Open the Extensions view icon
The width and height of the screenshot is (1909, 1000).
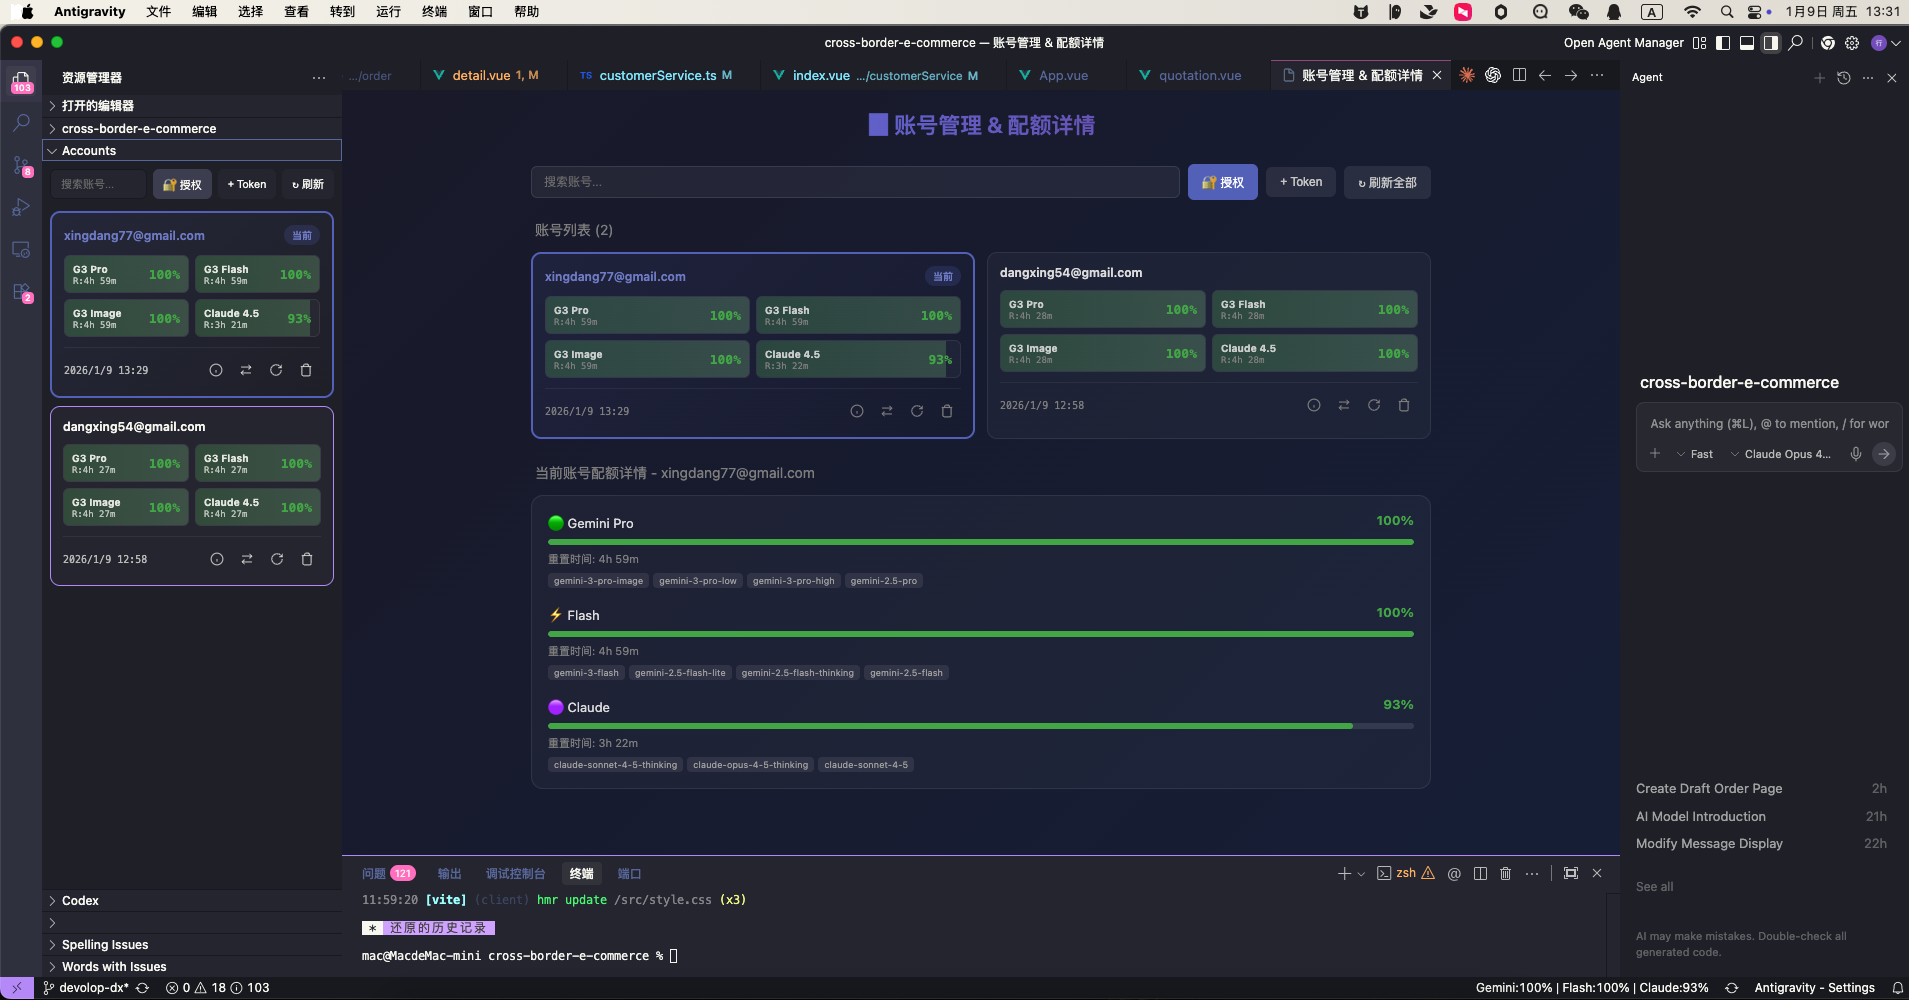[x=21, y=292]
